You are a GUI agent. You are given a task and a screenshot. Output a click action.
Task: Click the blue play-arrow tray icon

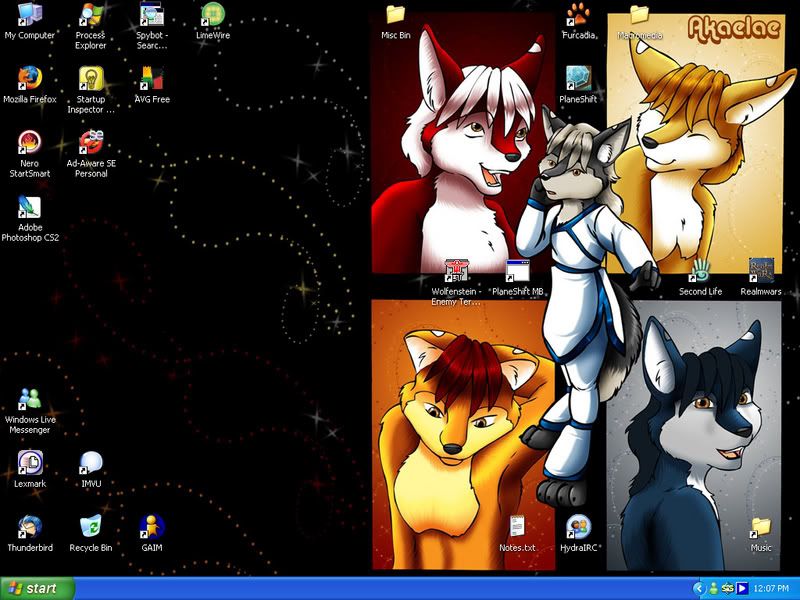tap(742, 589)
